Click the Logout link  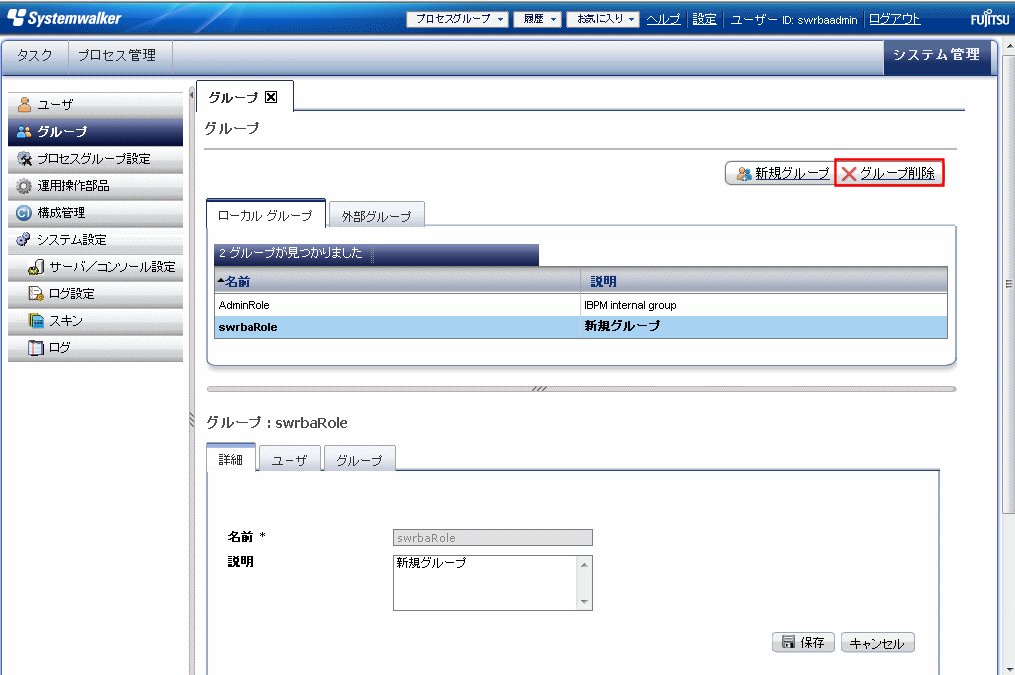(894, 19)
